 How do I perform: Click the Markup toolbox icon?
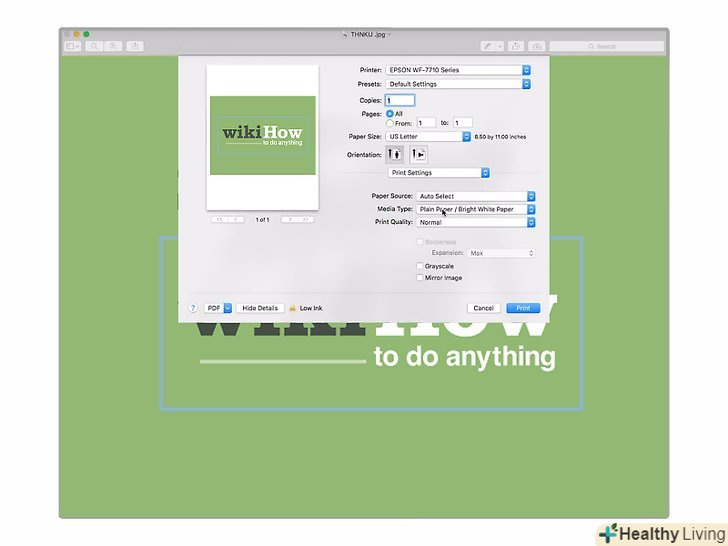(537, 46)
